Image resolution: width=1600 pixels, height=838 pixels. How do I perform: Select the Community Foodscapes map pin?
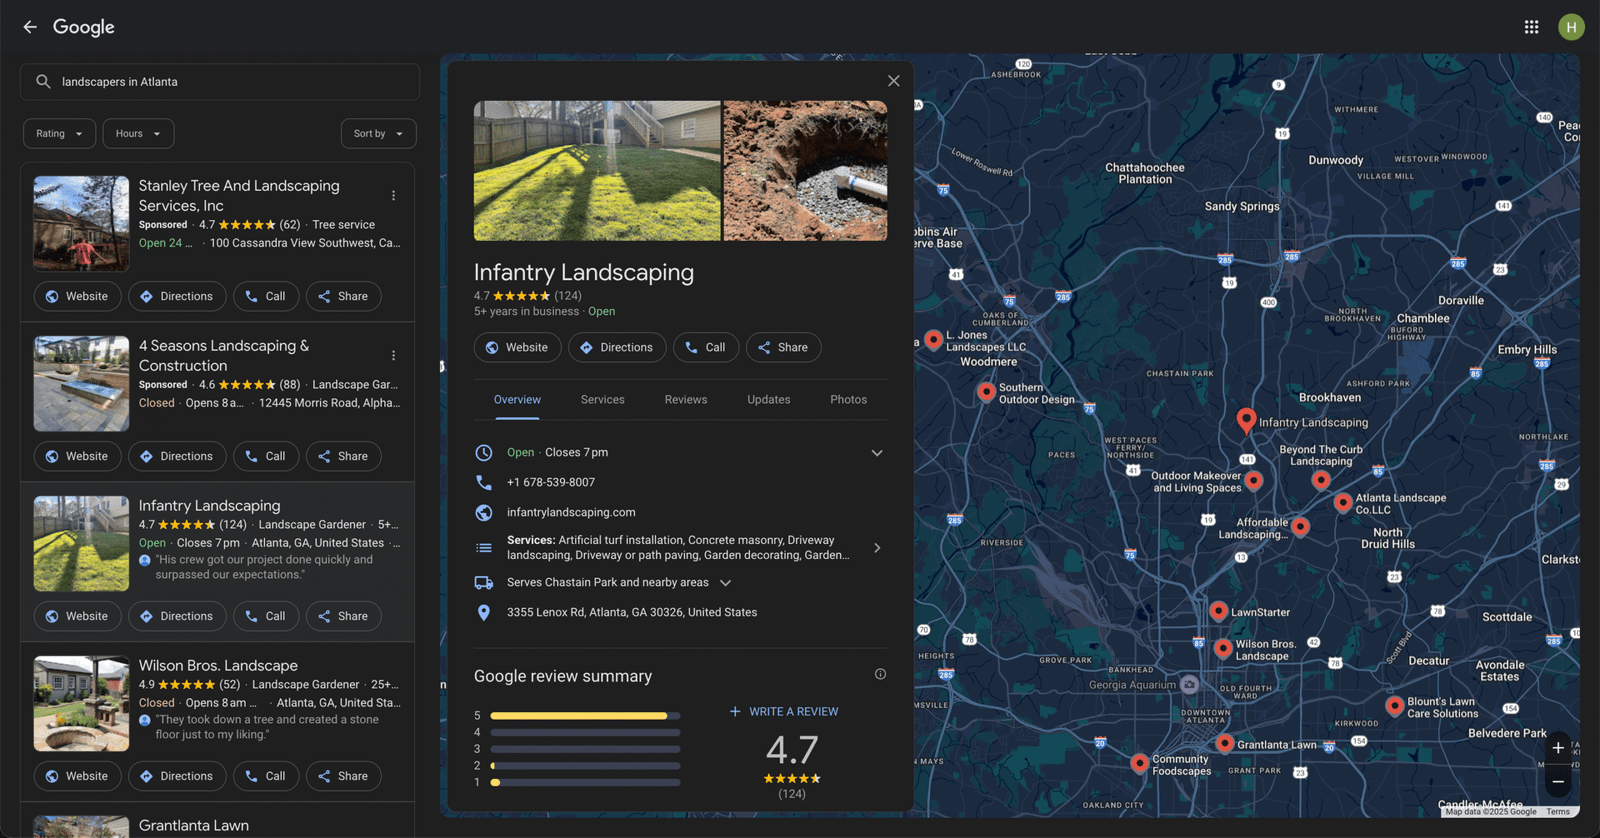(x=1139, y=763)
